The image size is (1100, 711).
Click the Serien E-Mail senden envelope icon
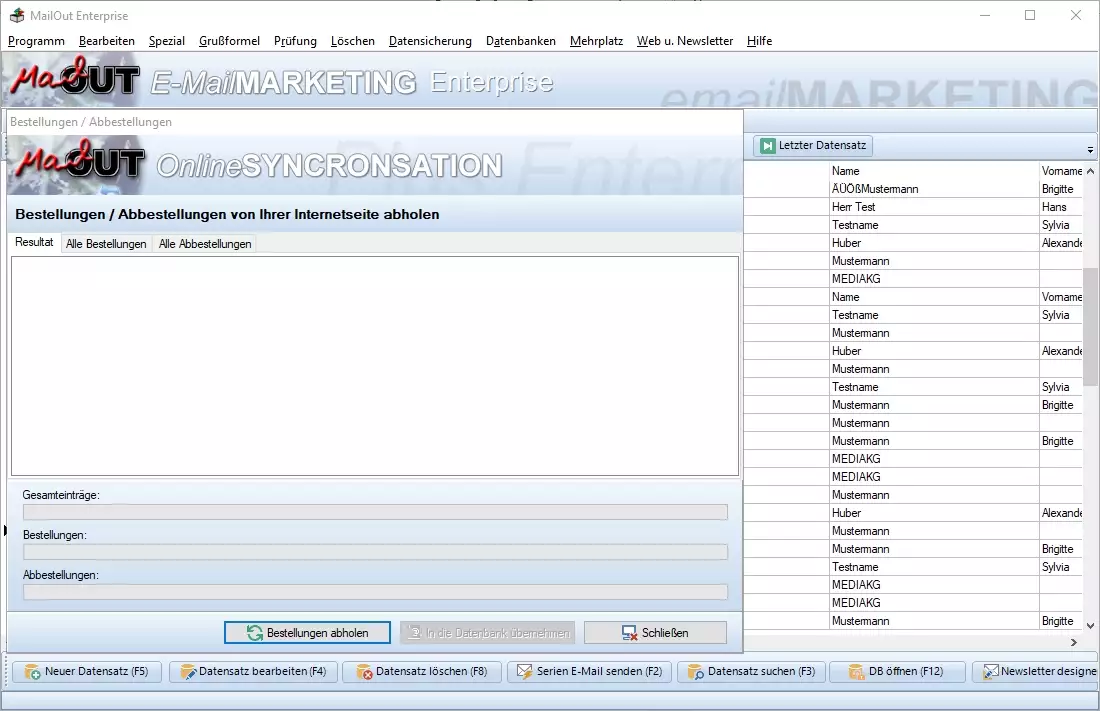point(524,672)
